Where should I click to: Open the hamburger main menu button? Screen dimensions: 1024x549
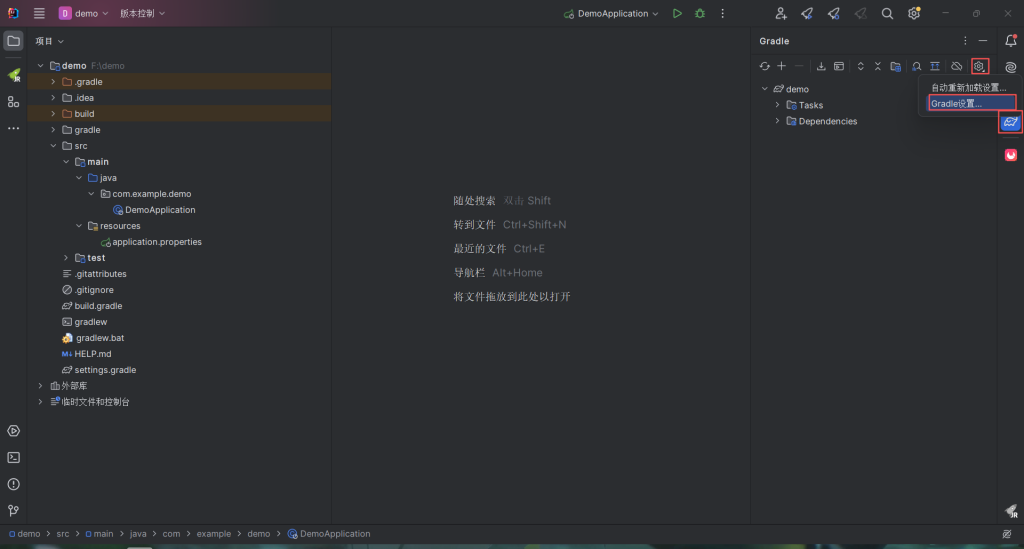(x=39, y=14)
